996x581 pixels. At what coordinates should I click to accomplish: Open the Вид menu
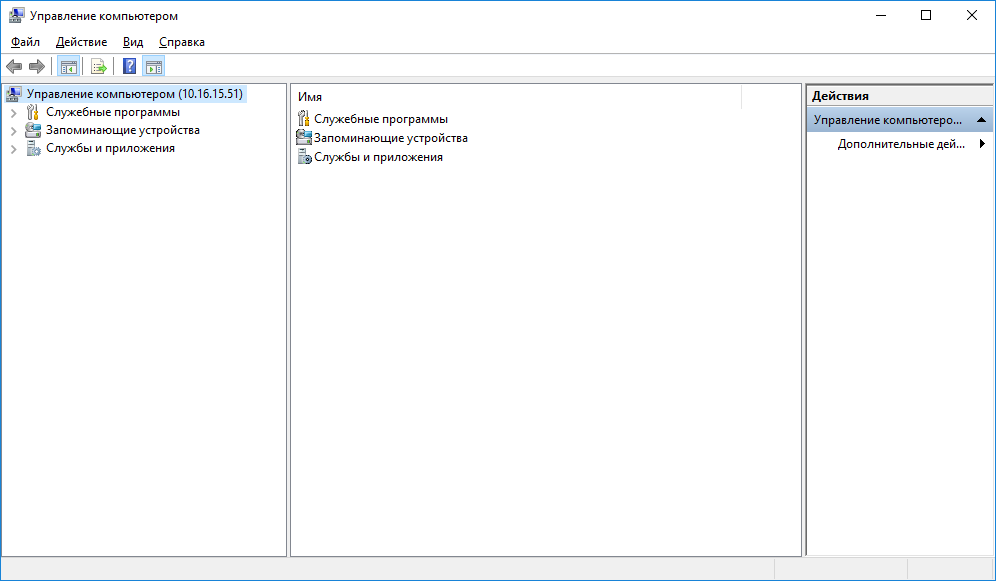click(133, 42)
